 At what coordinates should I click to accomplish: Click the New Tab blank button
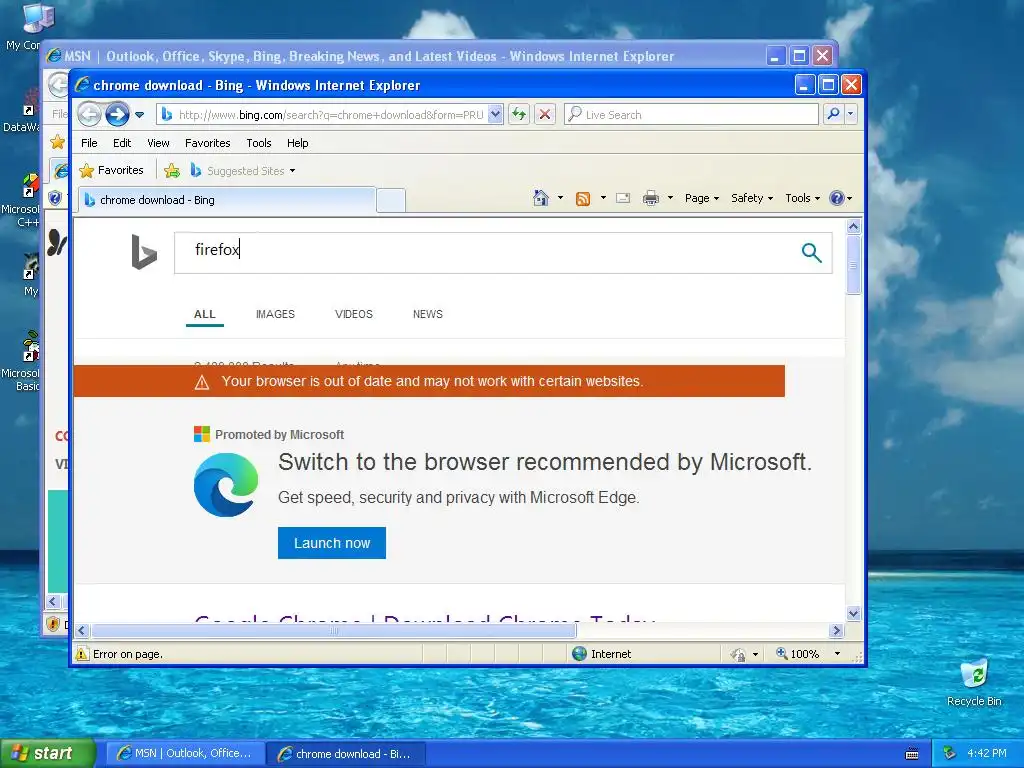(391, 200)
